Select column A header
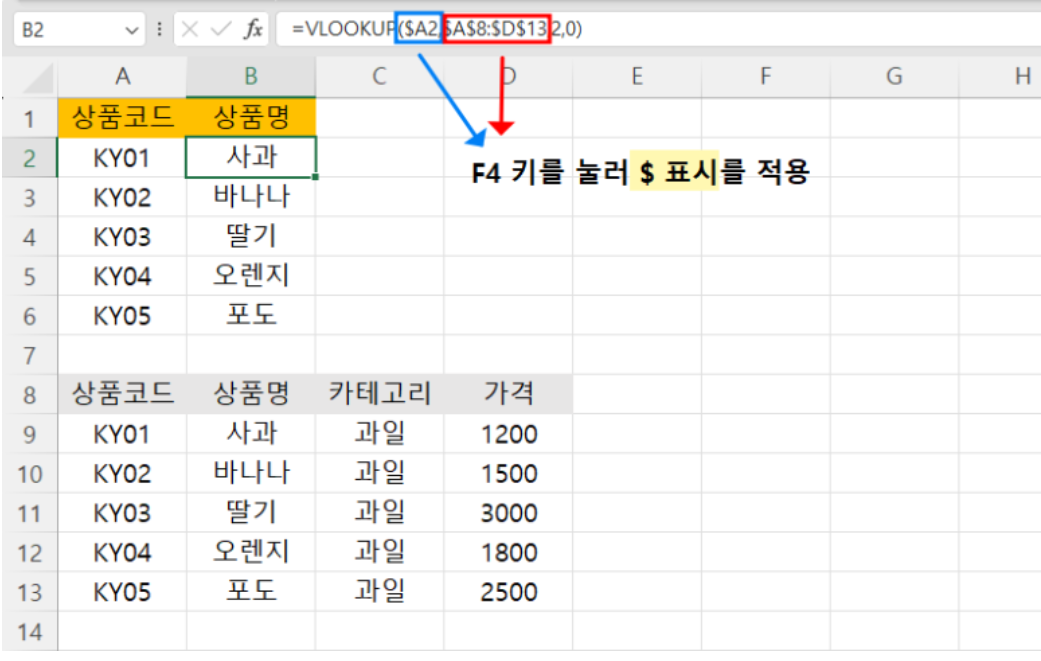The width and height of the screenshot is (1041, 661). pos(122,76)
